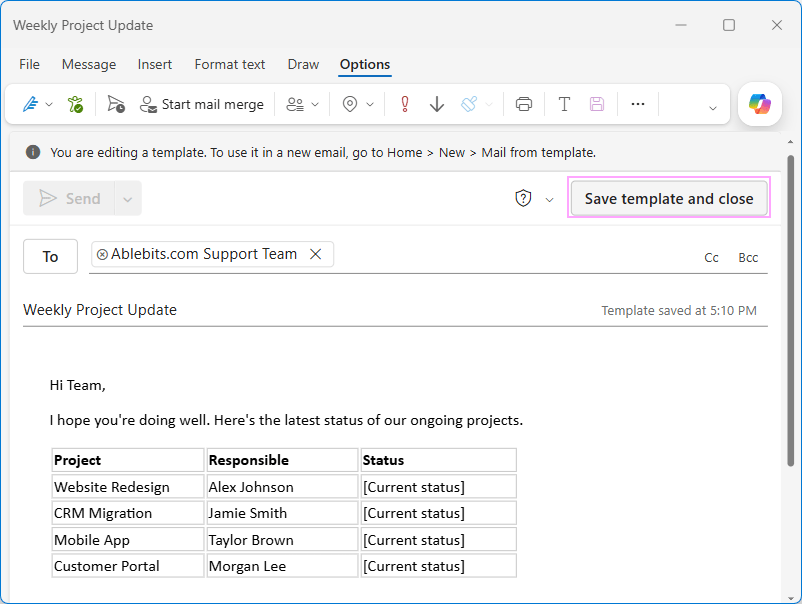
Task: Click Save template and close
Action: click(x=669, y=198)
